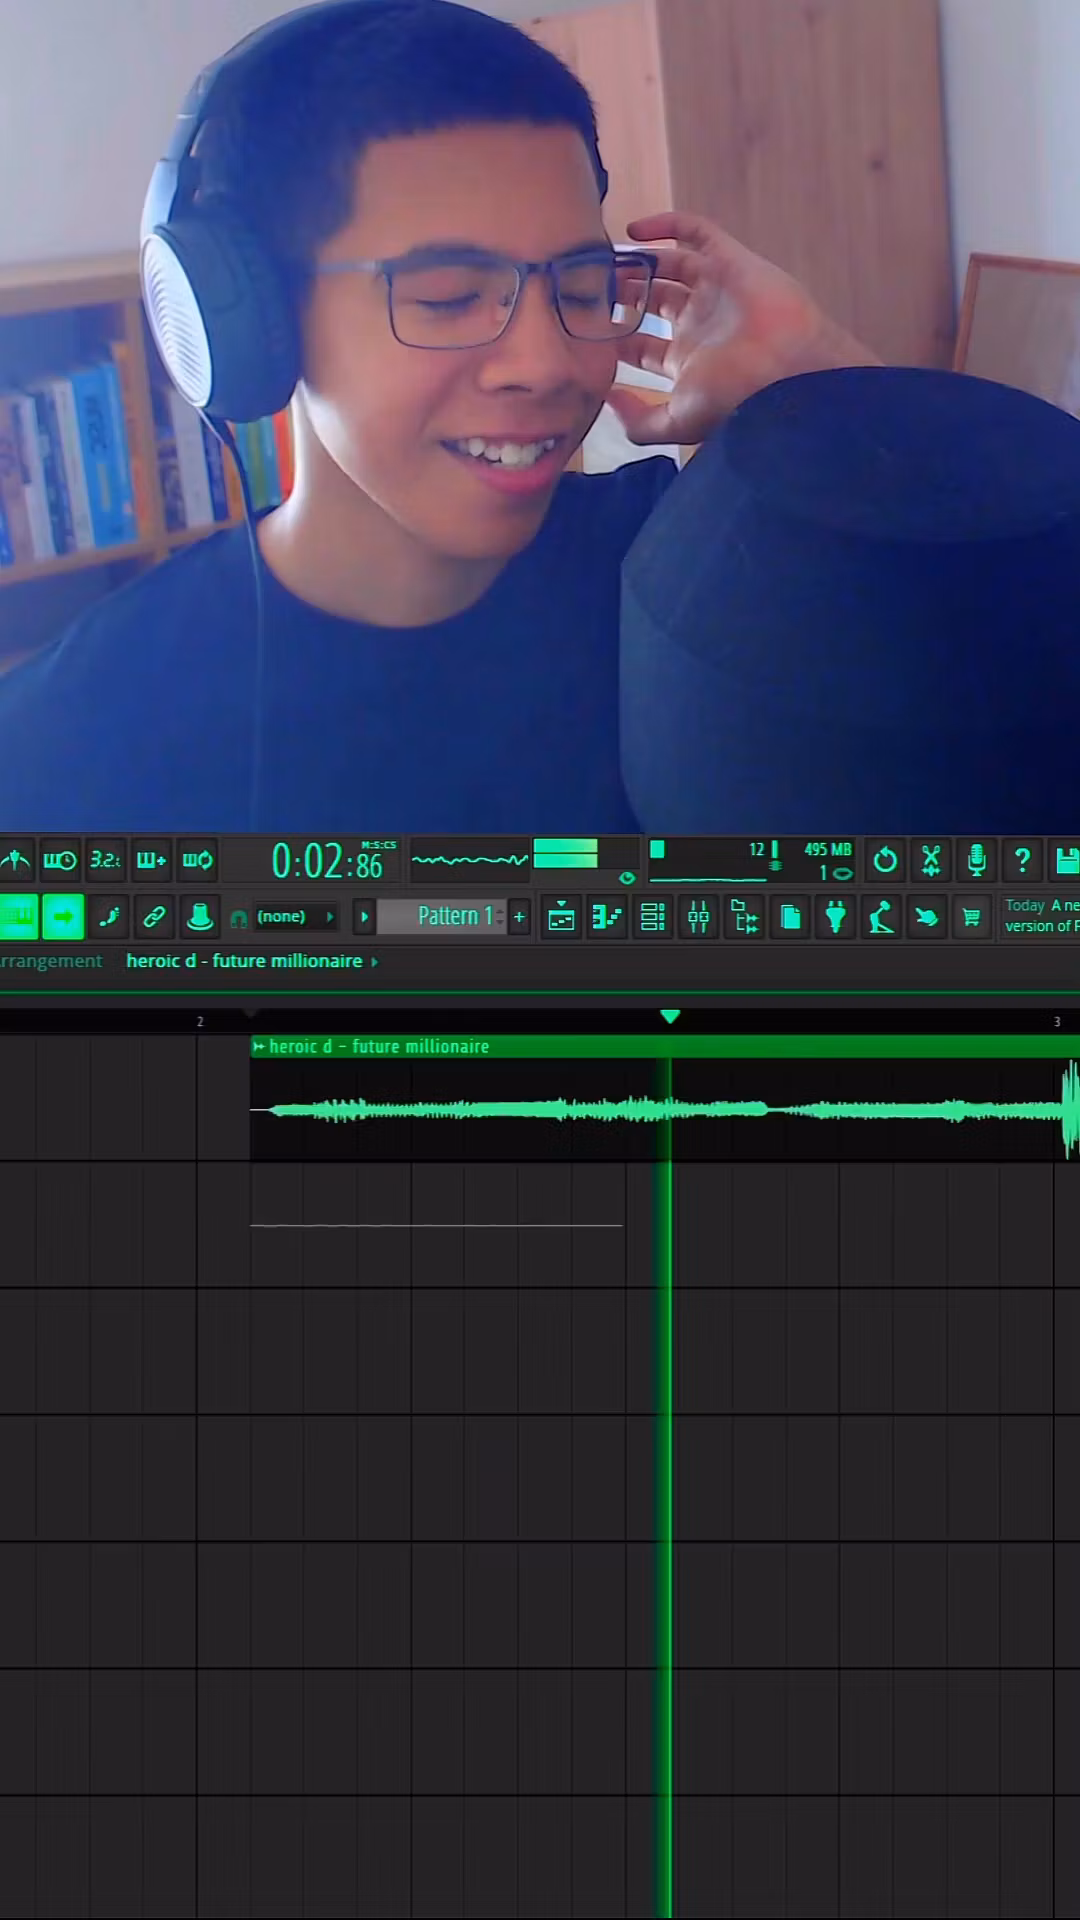
Task: Expand snap options arrow beside (none)
Action: 330,917
